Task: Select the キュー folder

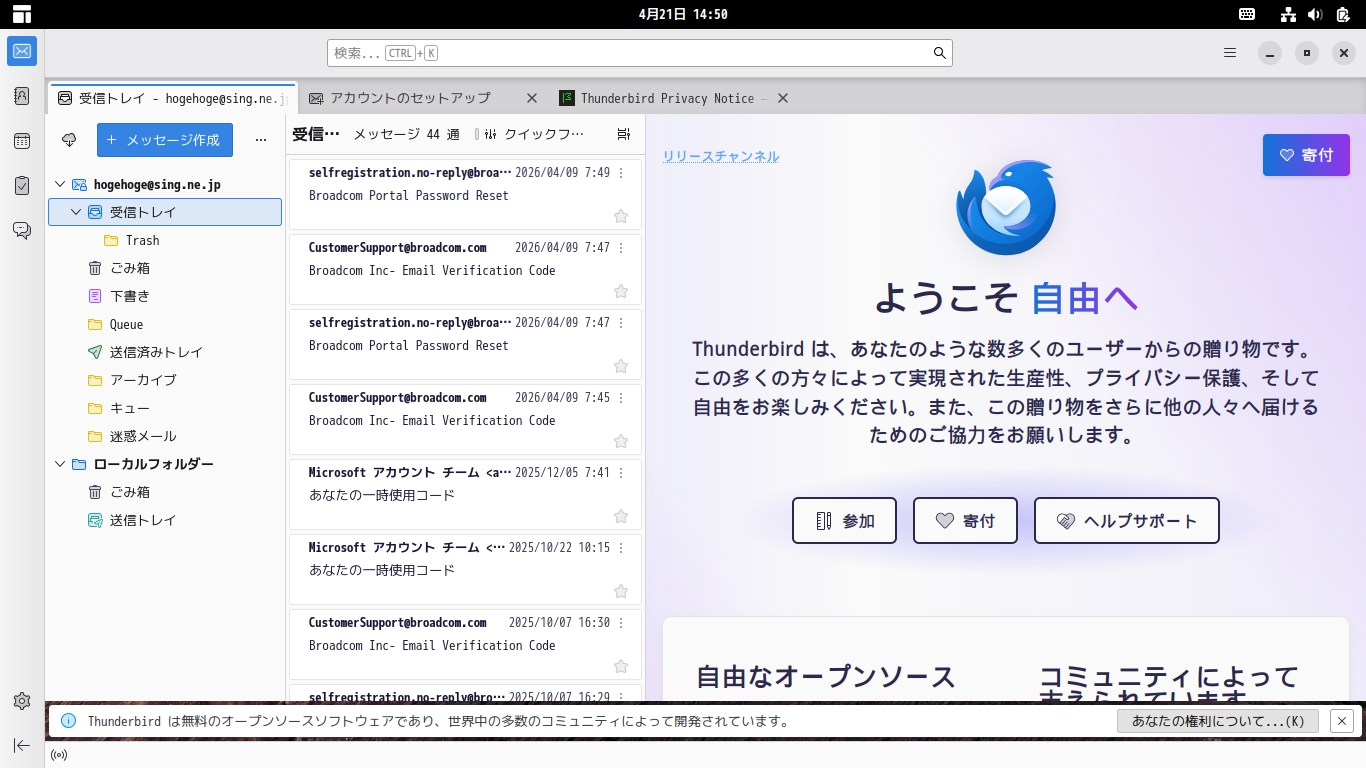Action: pyautogui.click(x=165, y=408)
